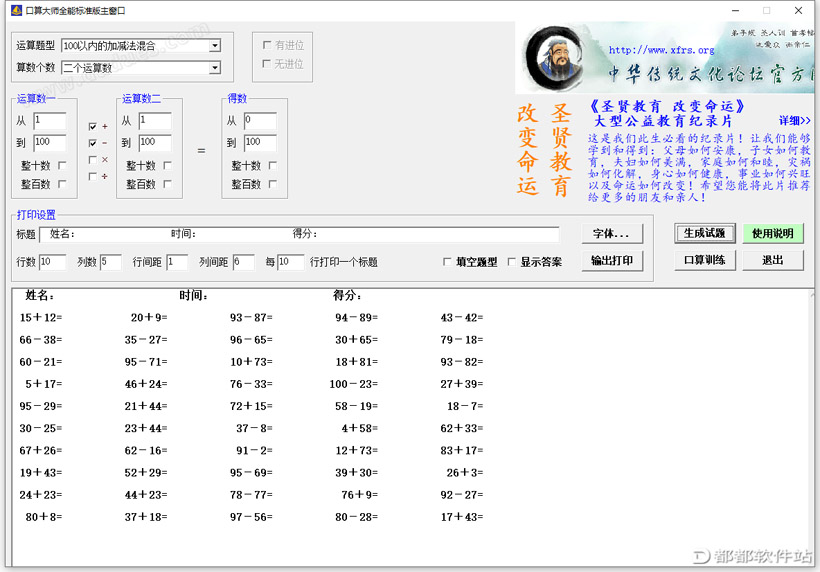Enable the 填空题型 checkbox

(447, 261)
